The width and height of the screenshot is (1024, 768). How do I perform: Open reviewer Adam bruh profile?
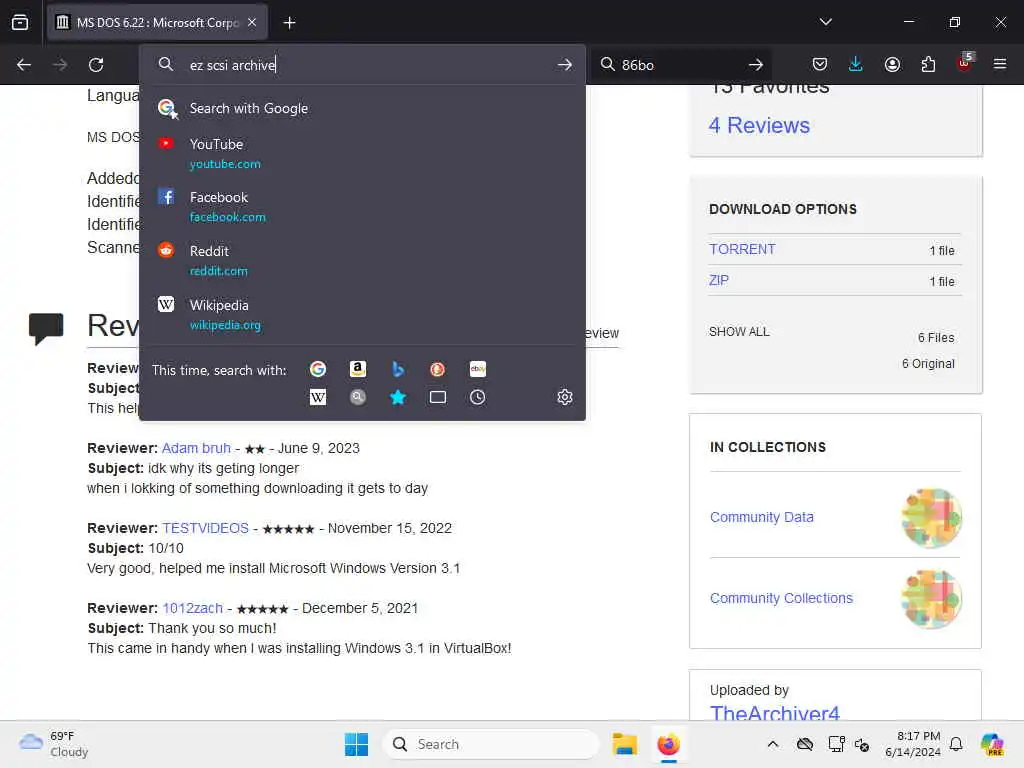196,448
